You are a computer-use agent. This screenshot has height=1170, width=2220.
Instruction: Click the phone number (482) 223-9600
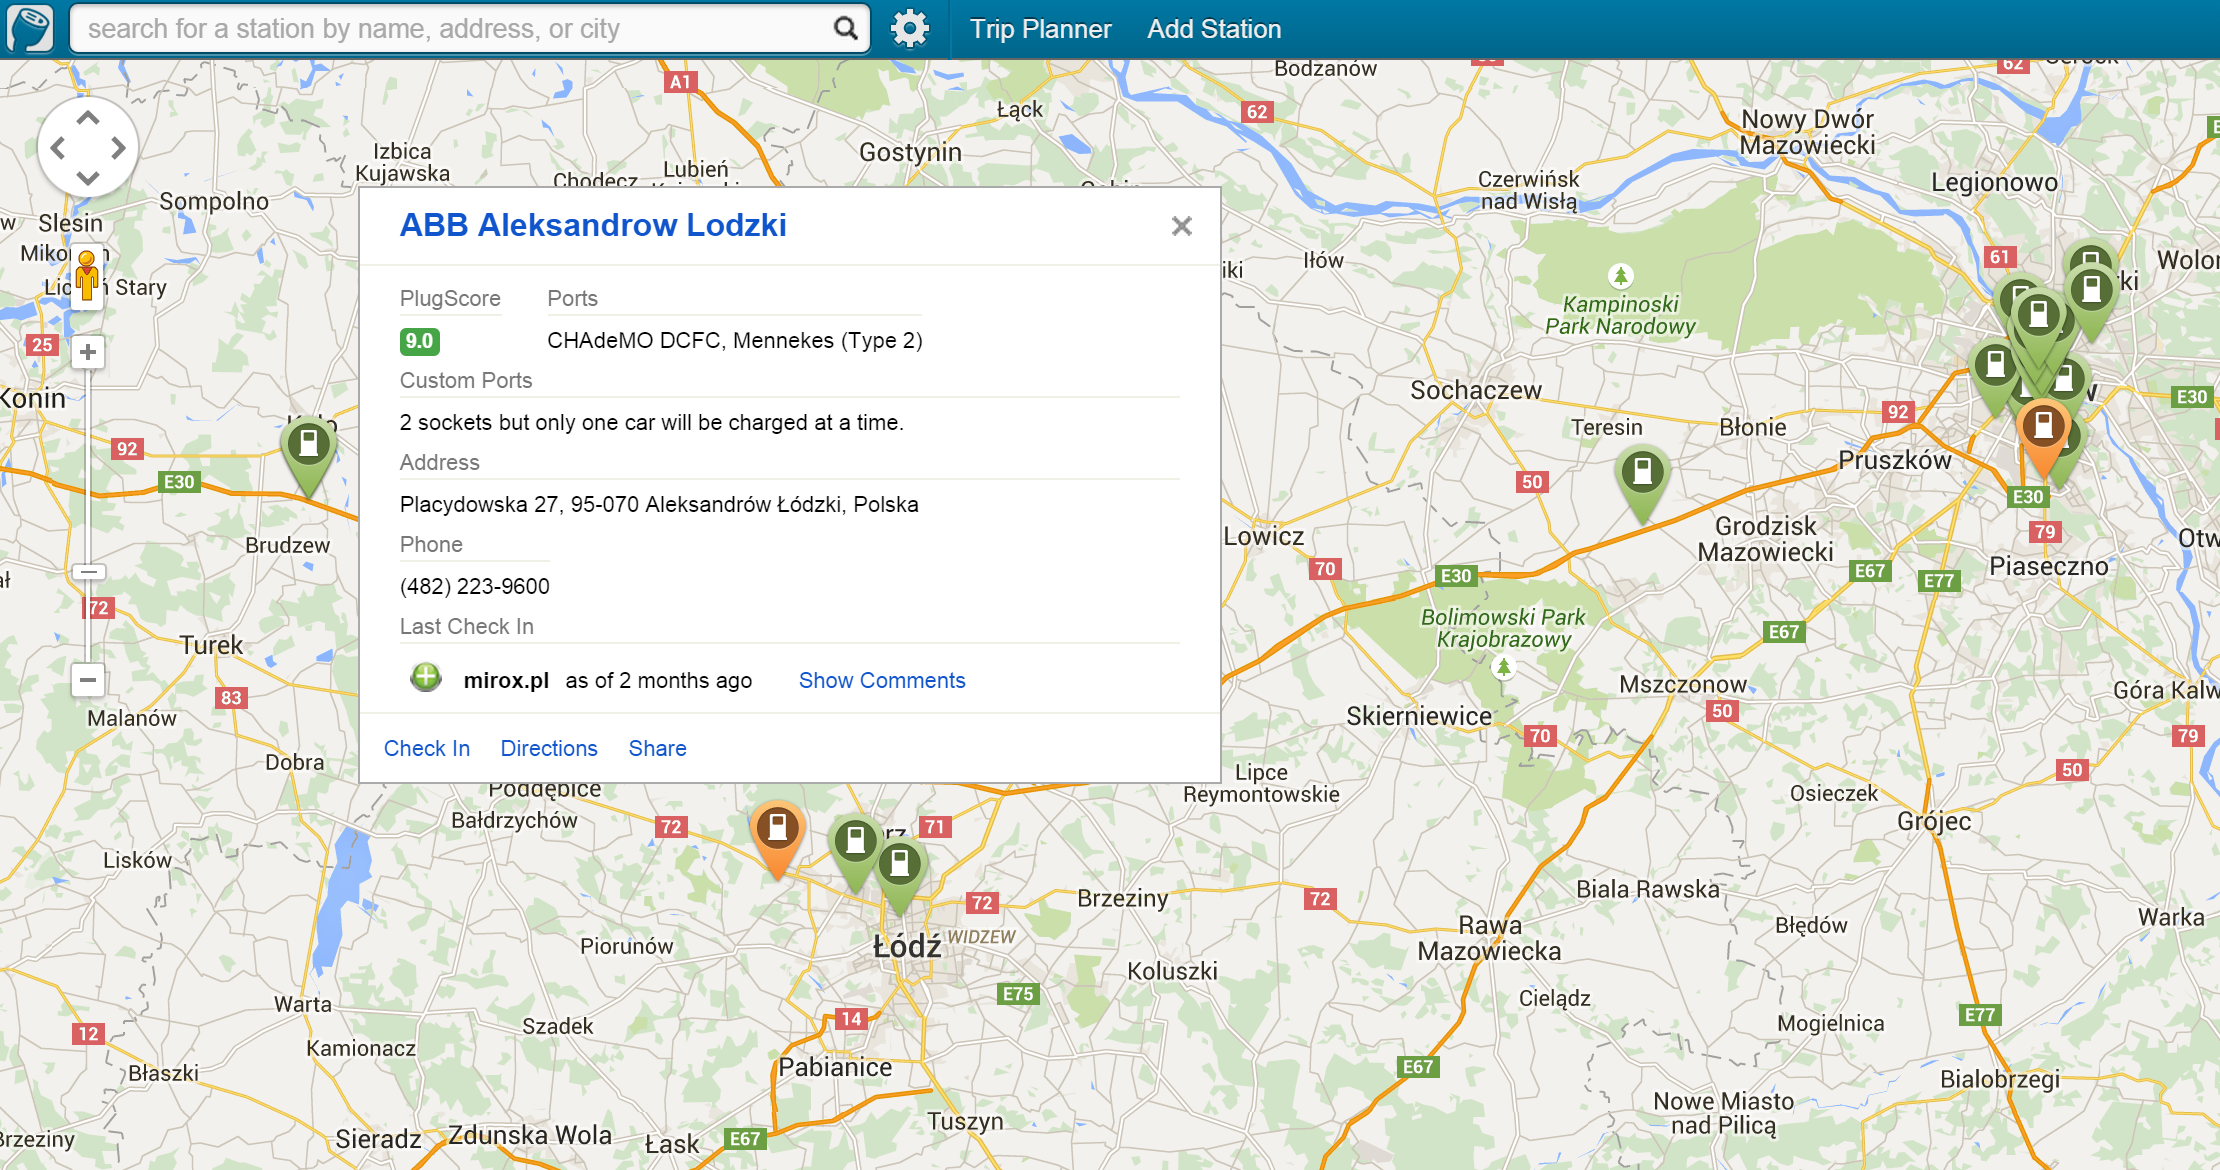475,586
